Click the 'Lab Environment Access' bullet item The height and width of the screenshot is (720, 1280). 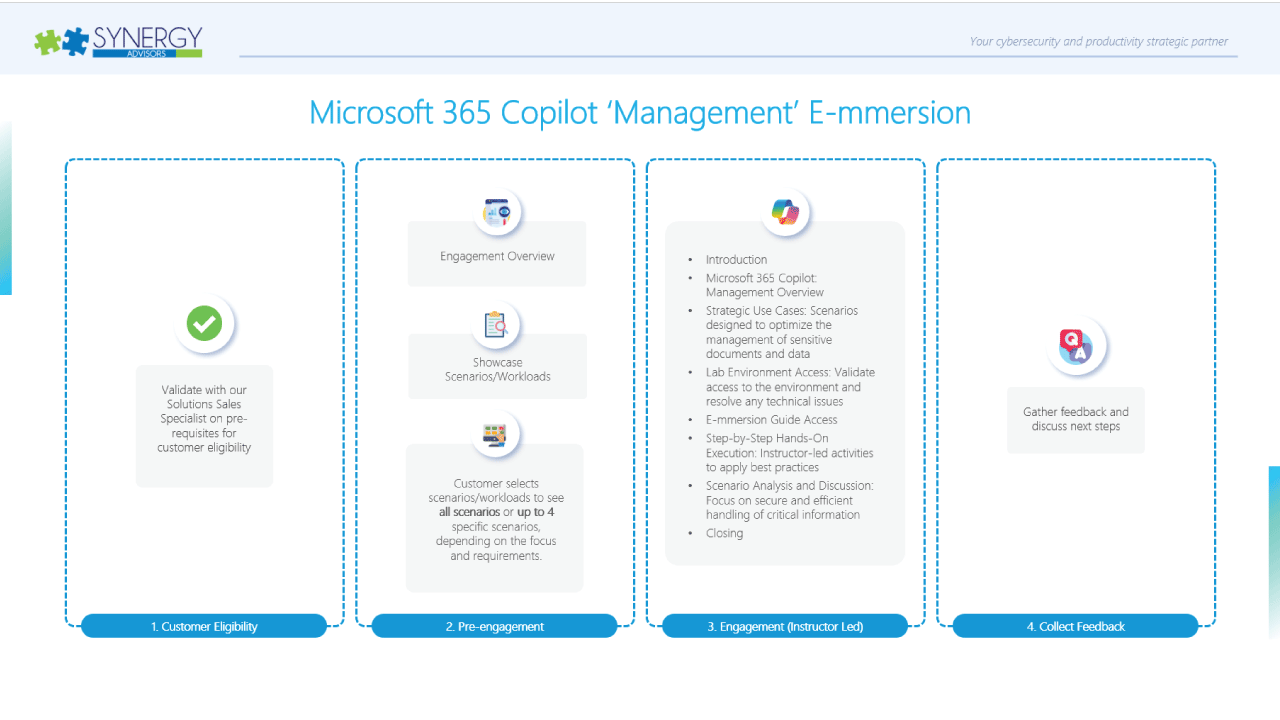[x=790, y=387]
